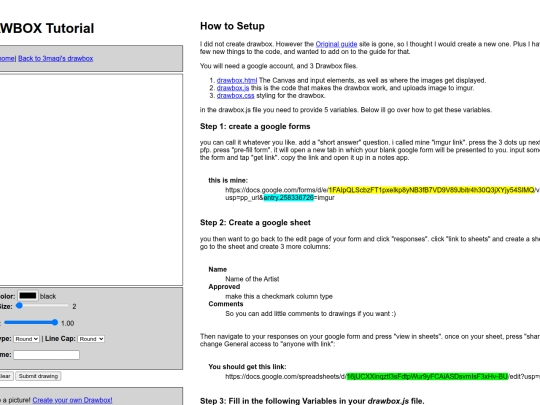The width and height of the screenshot is (540, 405).
Task: Click the 'this is mine:' label
Action: [228, 180]
